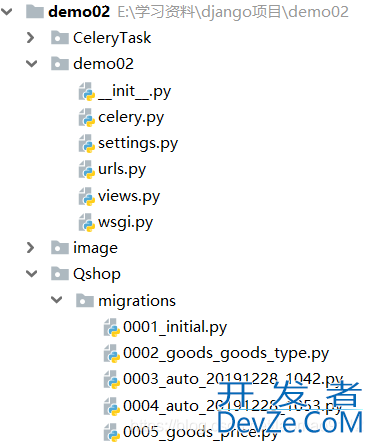The image size is (373, 444).
Task: Expand the CeleryTask folder arrow
Action: point(31,38)
